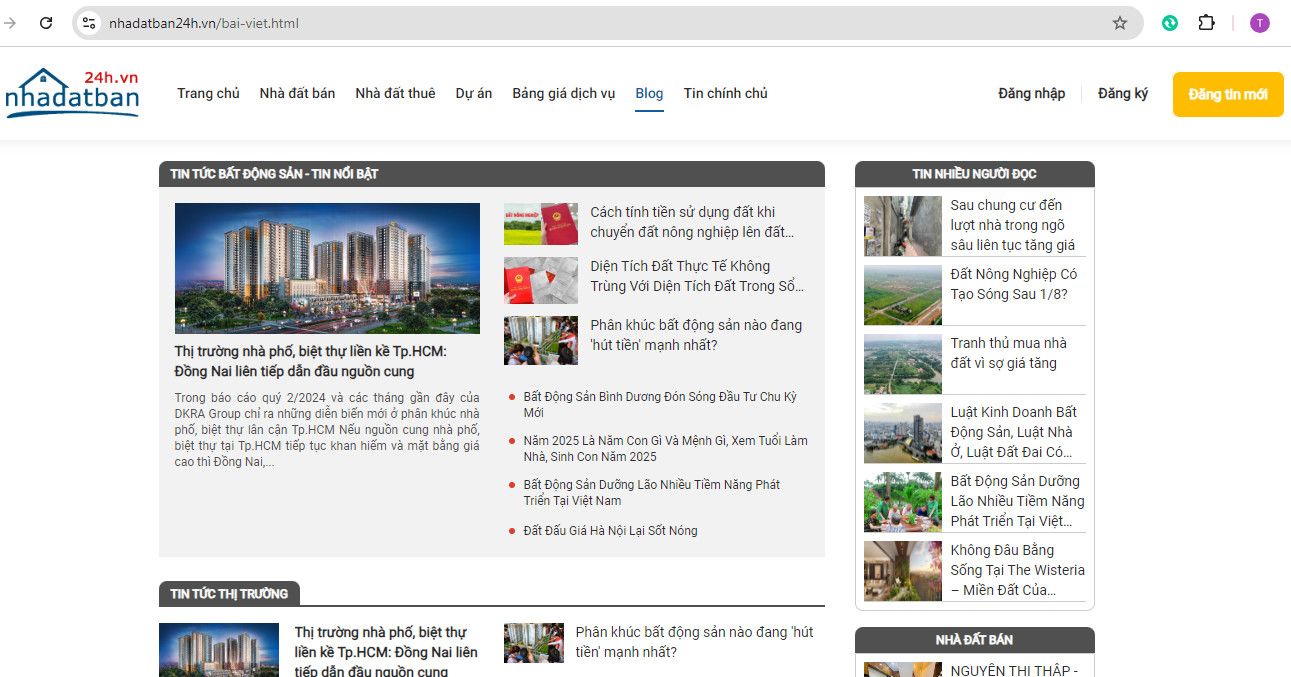Open the NGUYỄN THỊ THẬP listing link
1291x677 pixels.
pos(1014,670)
